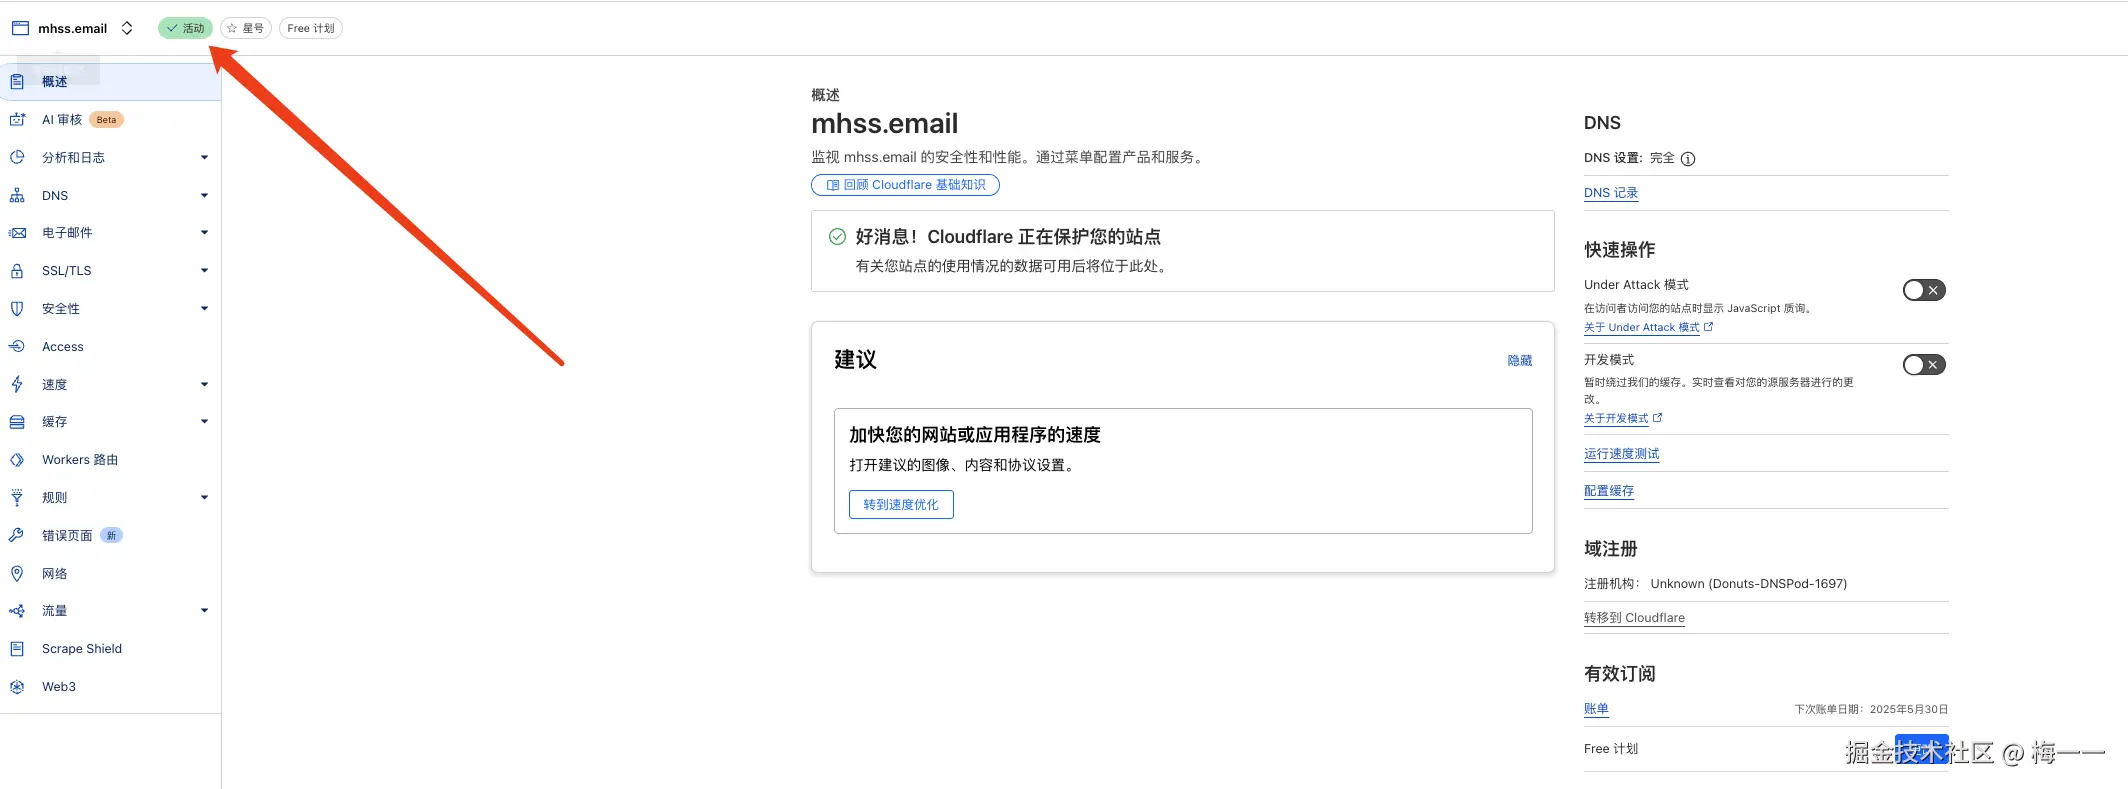The height and width of the screenshot is (789, 2128).
Task: Toggle the 开发模式 switch
Action: 1924,365
